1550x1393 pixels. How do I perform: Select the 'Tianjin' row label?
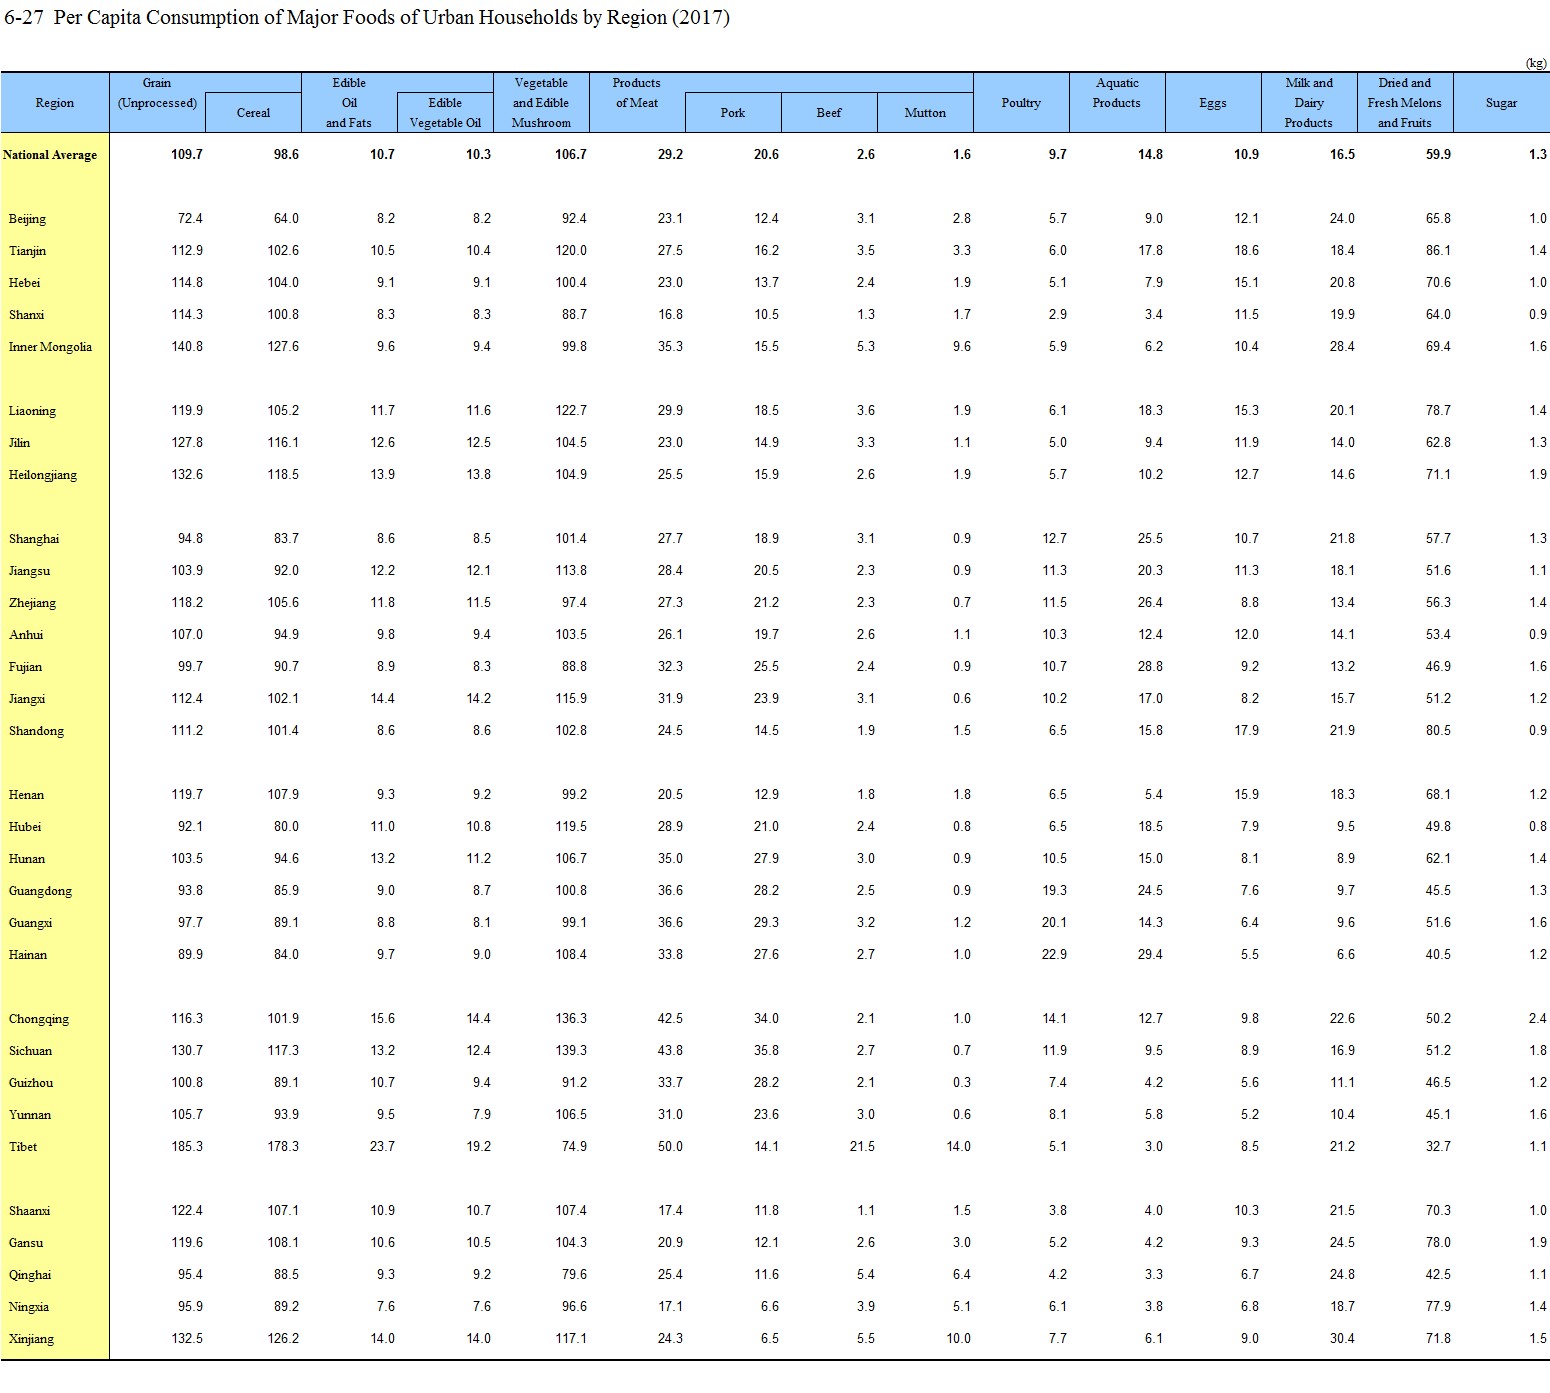coord(27,251)
